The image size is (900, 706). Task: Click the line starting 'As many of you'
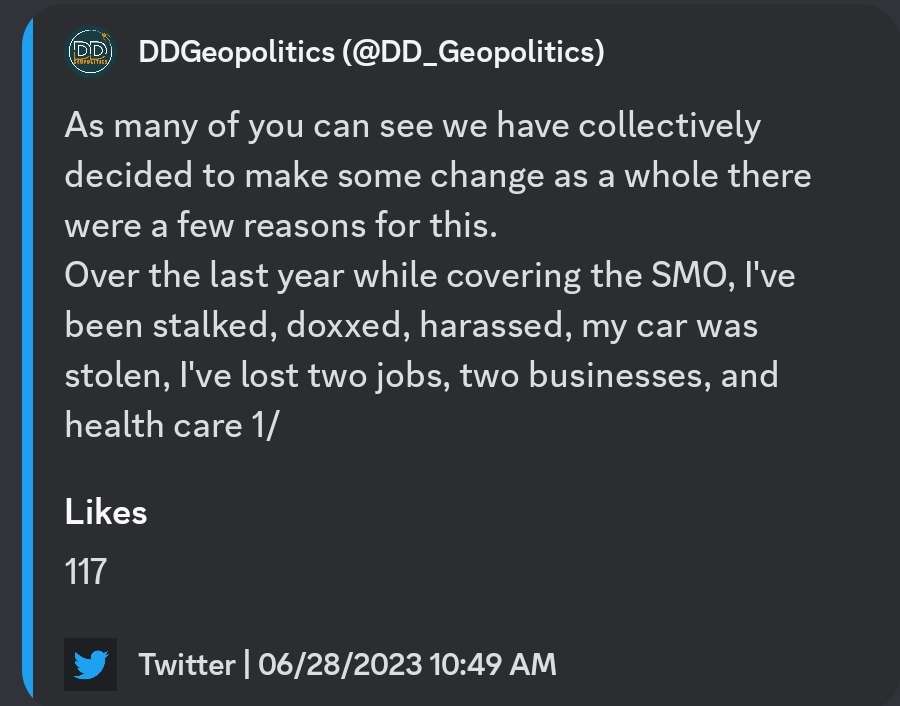coord(413,126)
